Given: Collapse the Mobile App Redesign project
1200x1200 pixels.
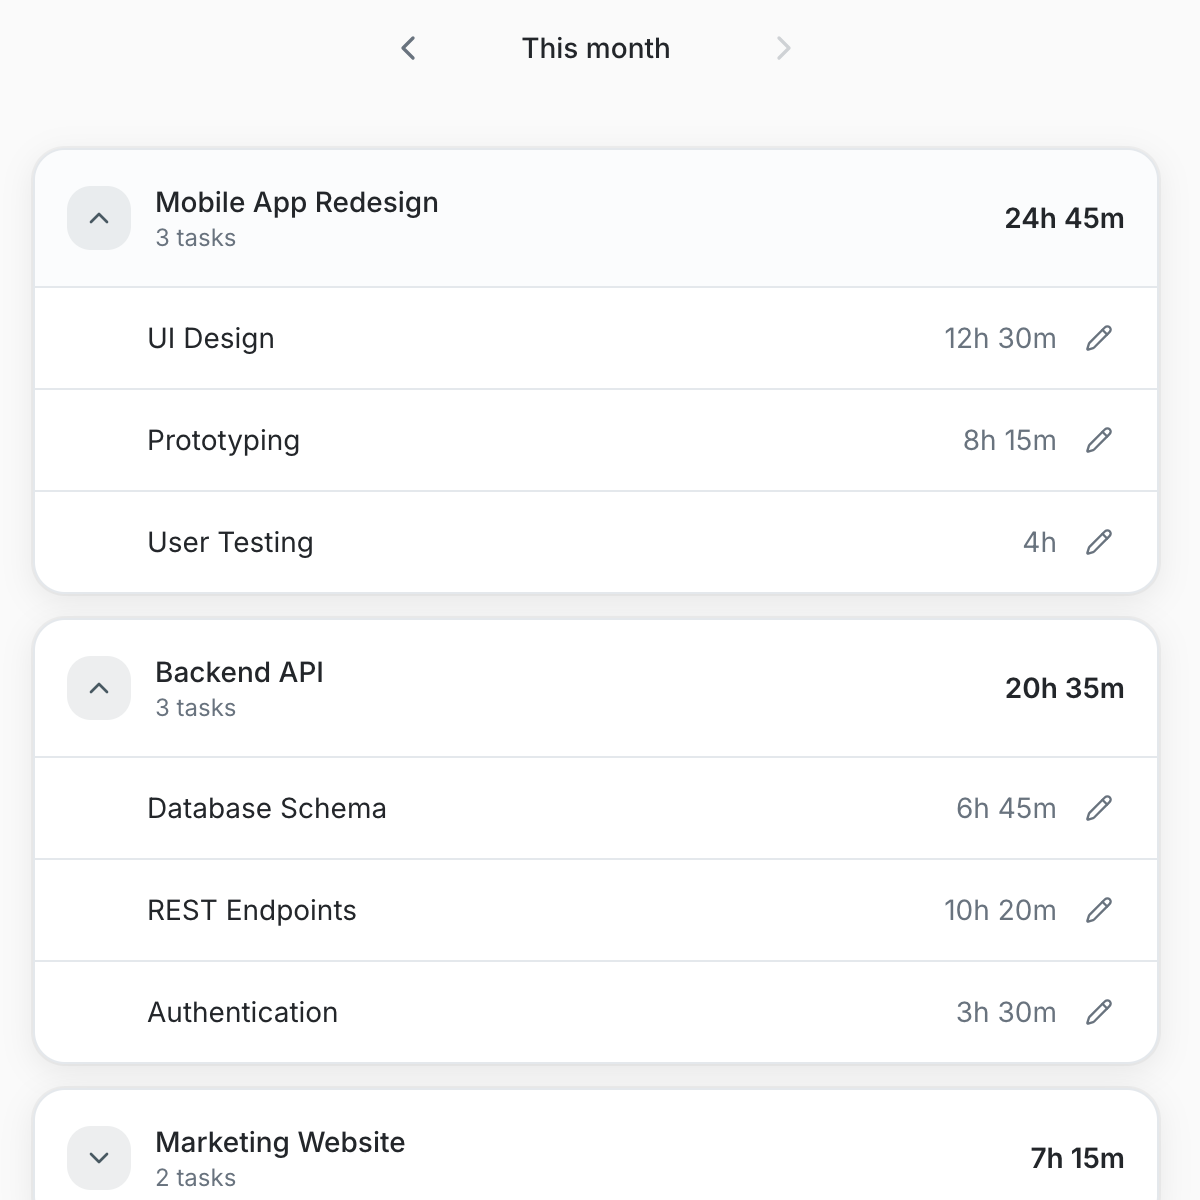Looking at the screenshot, I should (98, 218).
